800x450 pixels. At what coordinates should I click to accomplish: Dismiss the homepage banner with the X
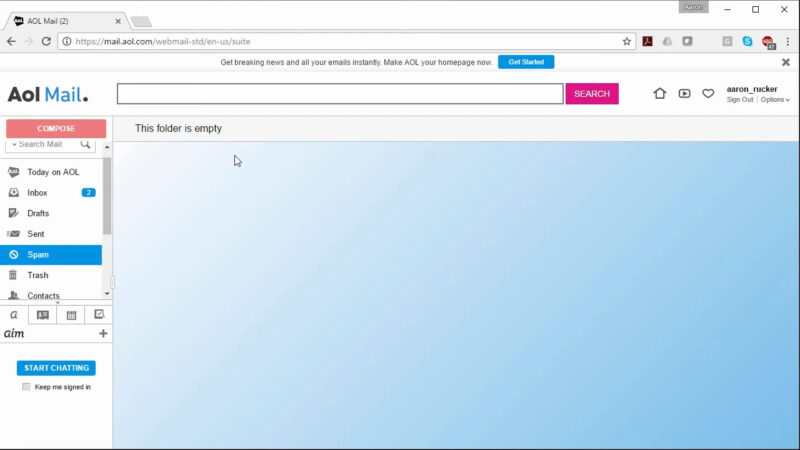click(x=786, y=62)
